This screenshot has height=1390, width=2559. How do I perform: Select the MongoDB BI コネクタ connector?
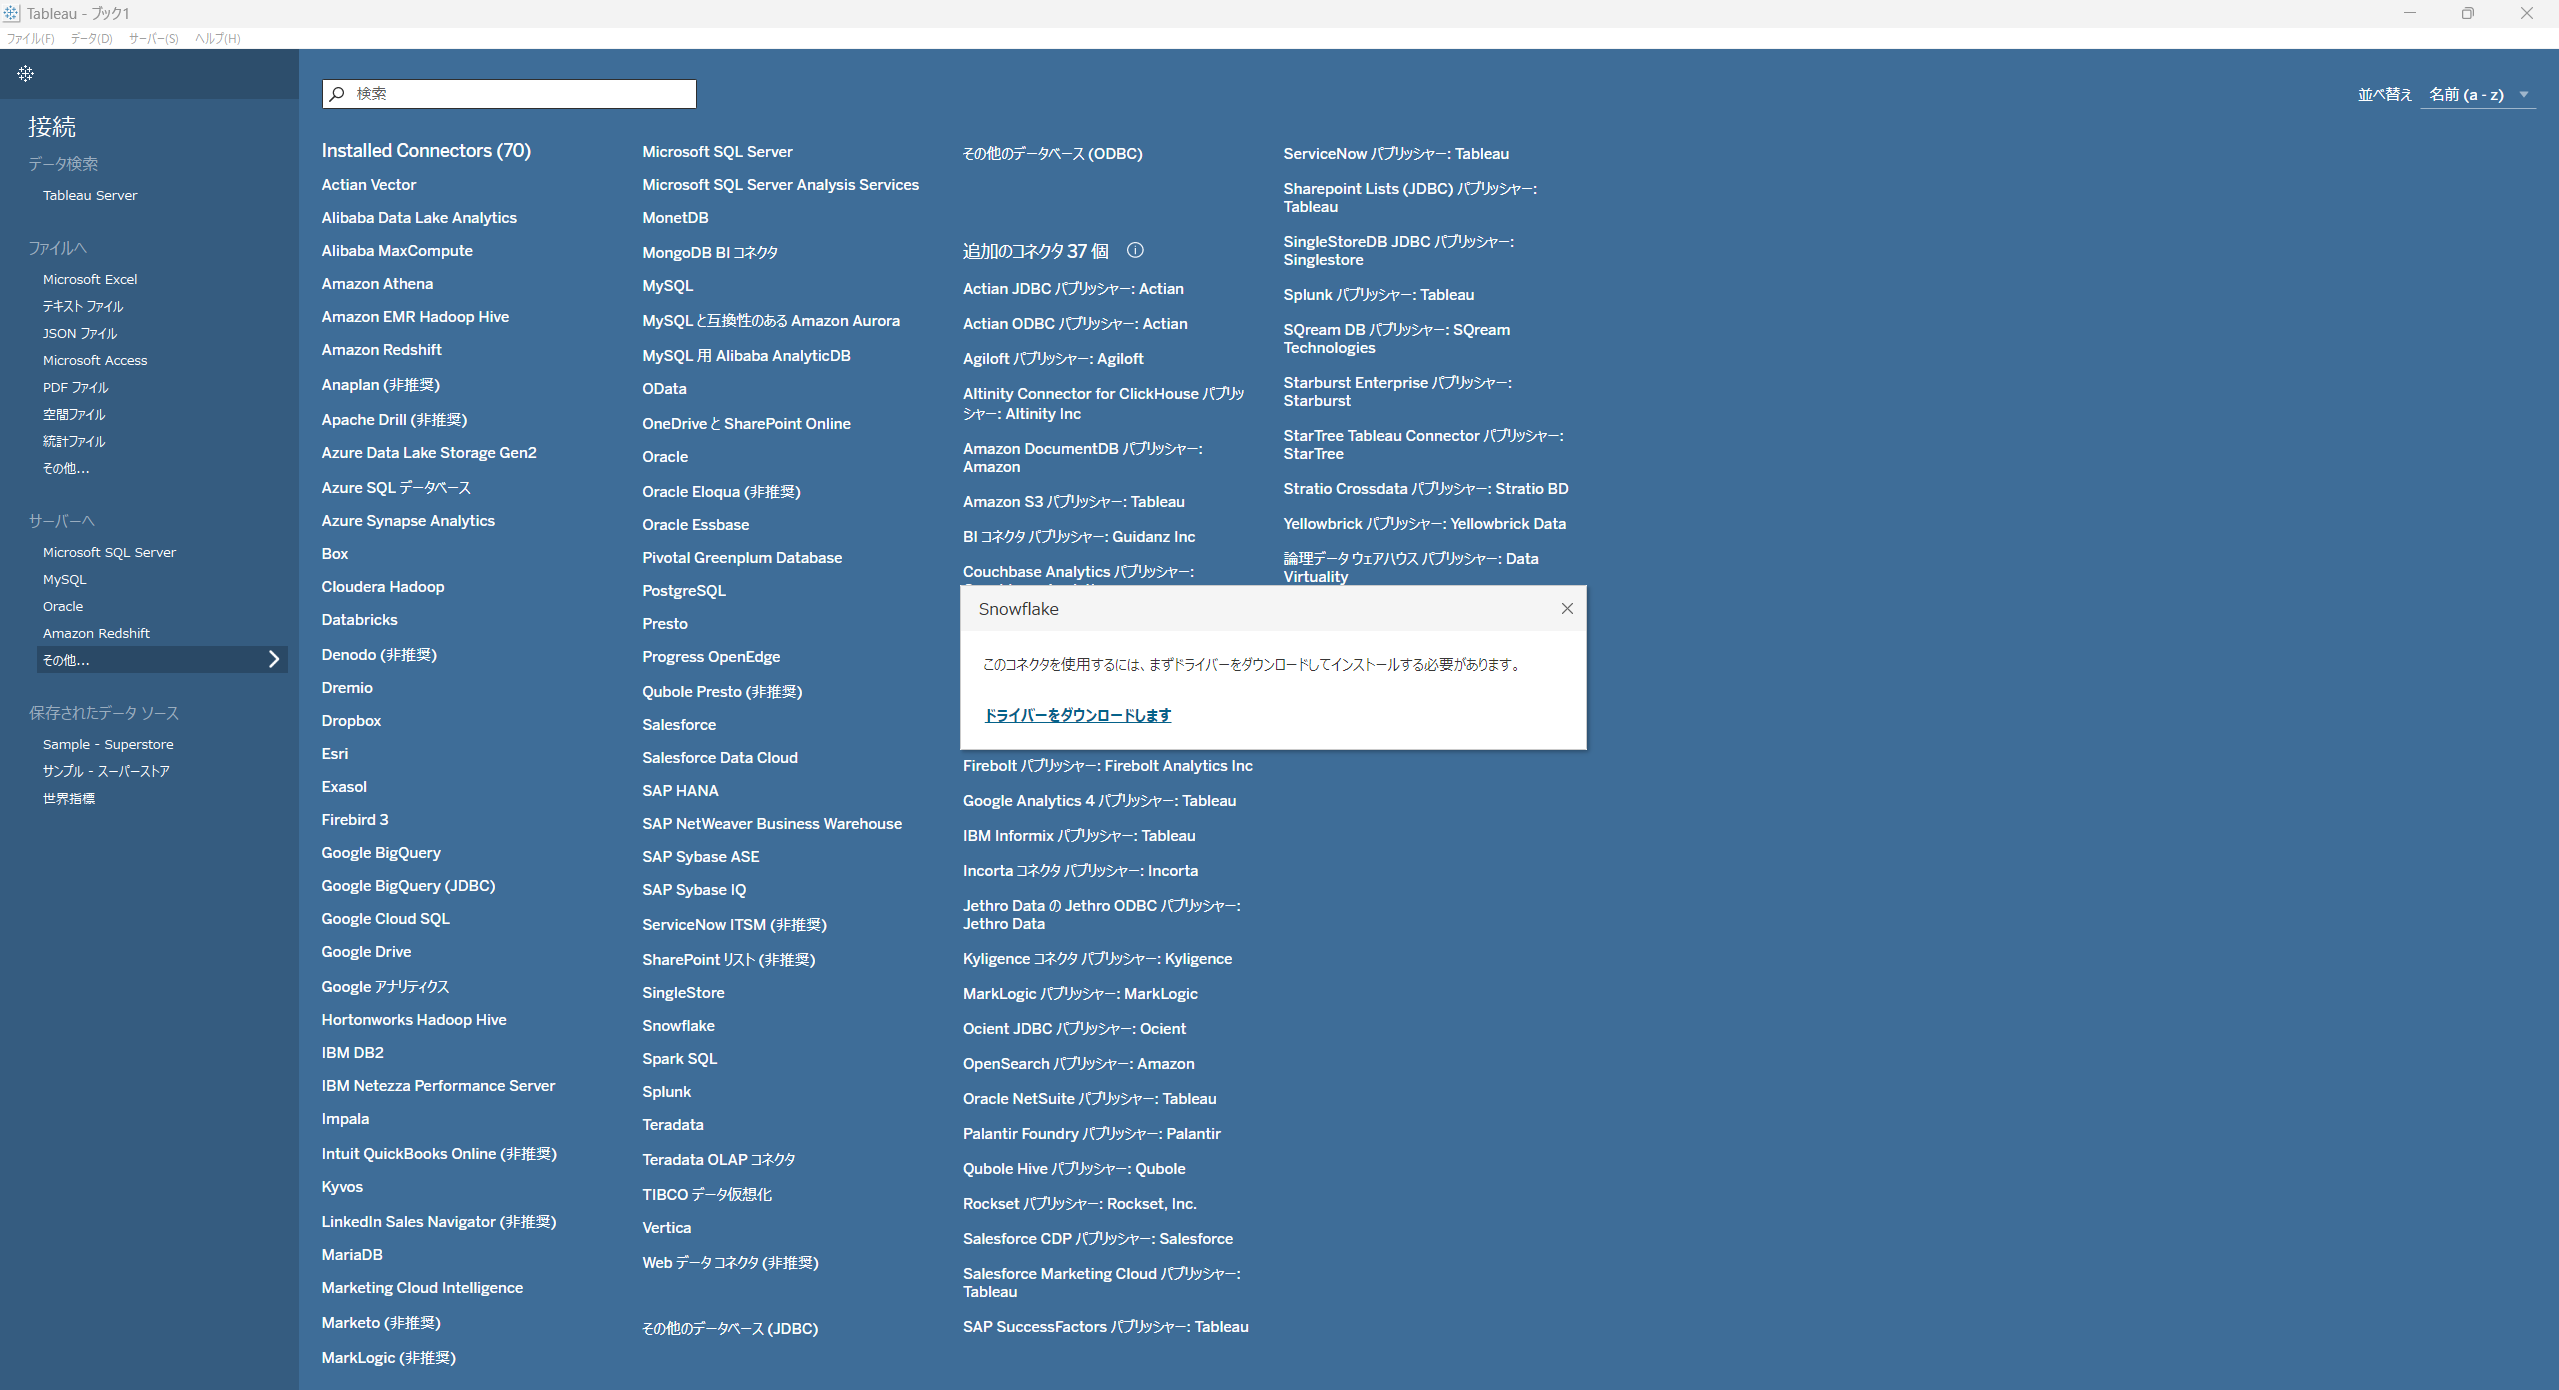[x=710, y=253]
